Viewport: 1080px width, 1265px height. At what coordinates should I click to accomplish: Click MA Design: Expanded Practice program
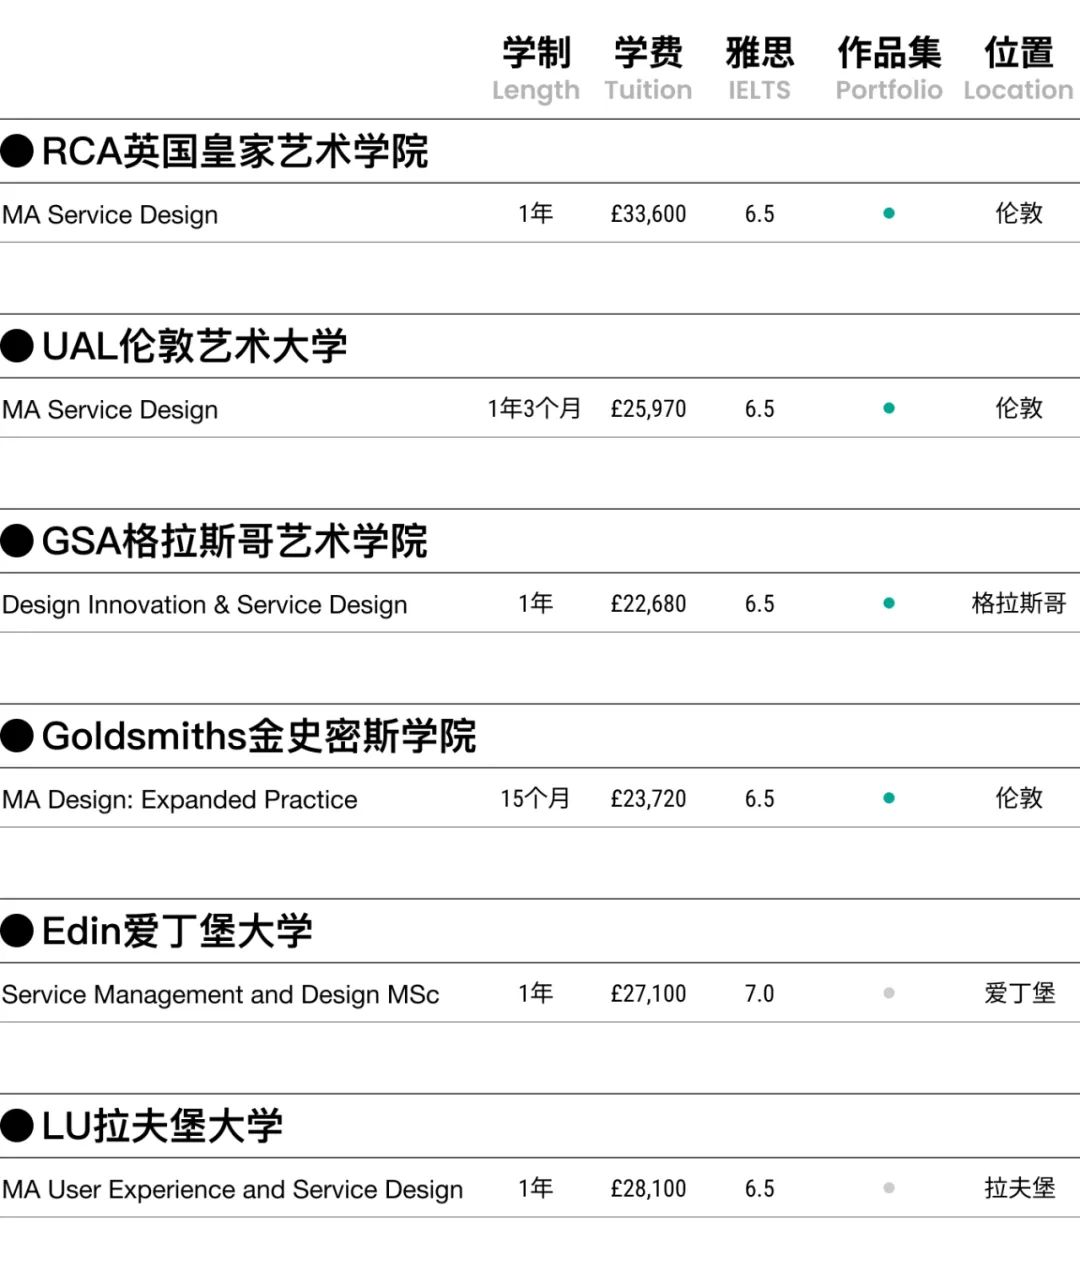[x=180, y=800]
